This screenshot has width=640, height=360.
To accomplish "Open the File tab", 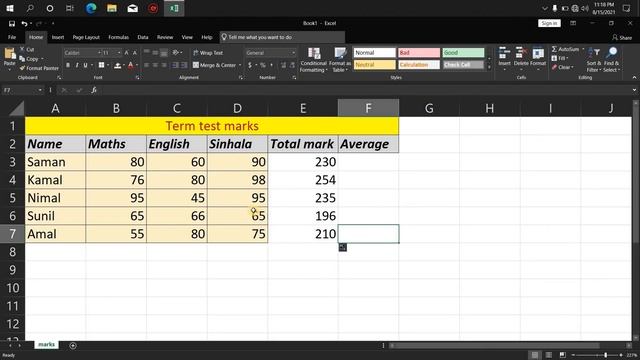I will click(x=12, y=37).
